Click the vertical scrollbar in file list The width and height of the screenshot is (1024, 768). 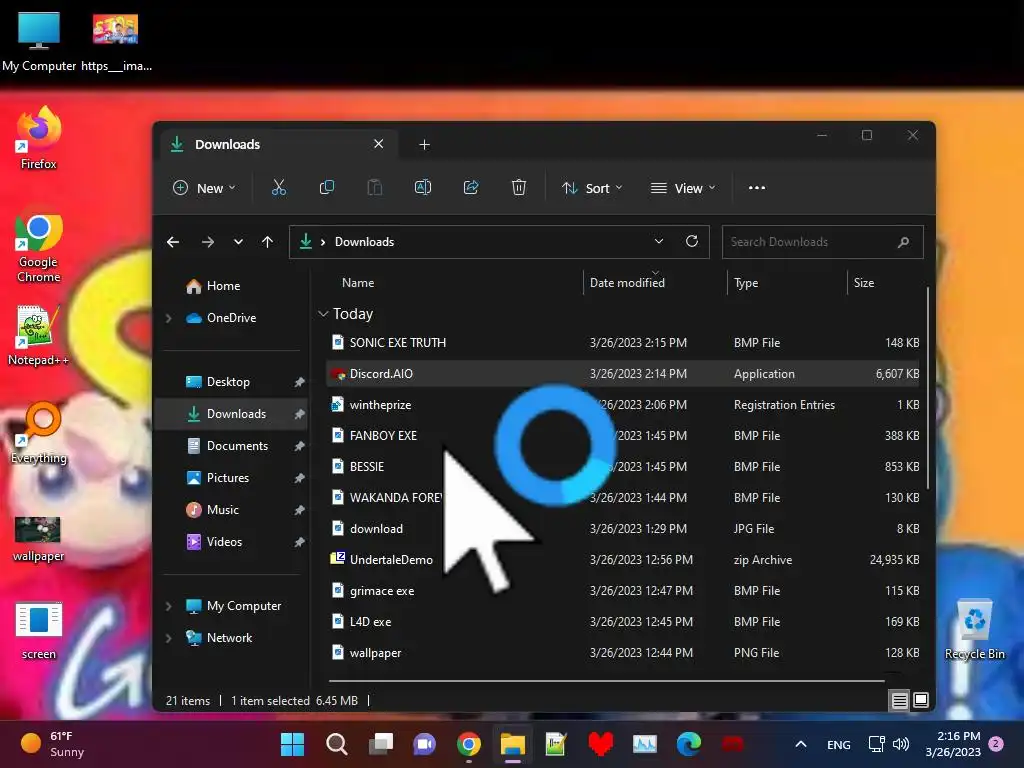(927, 388)
